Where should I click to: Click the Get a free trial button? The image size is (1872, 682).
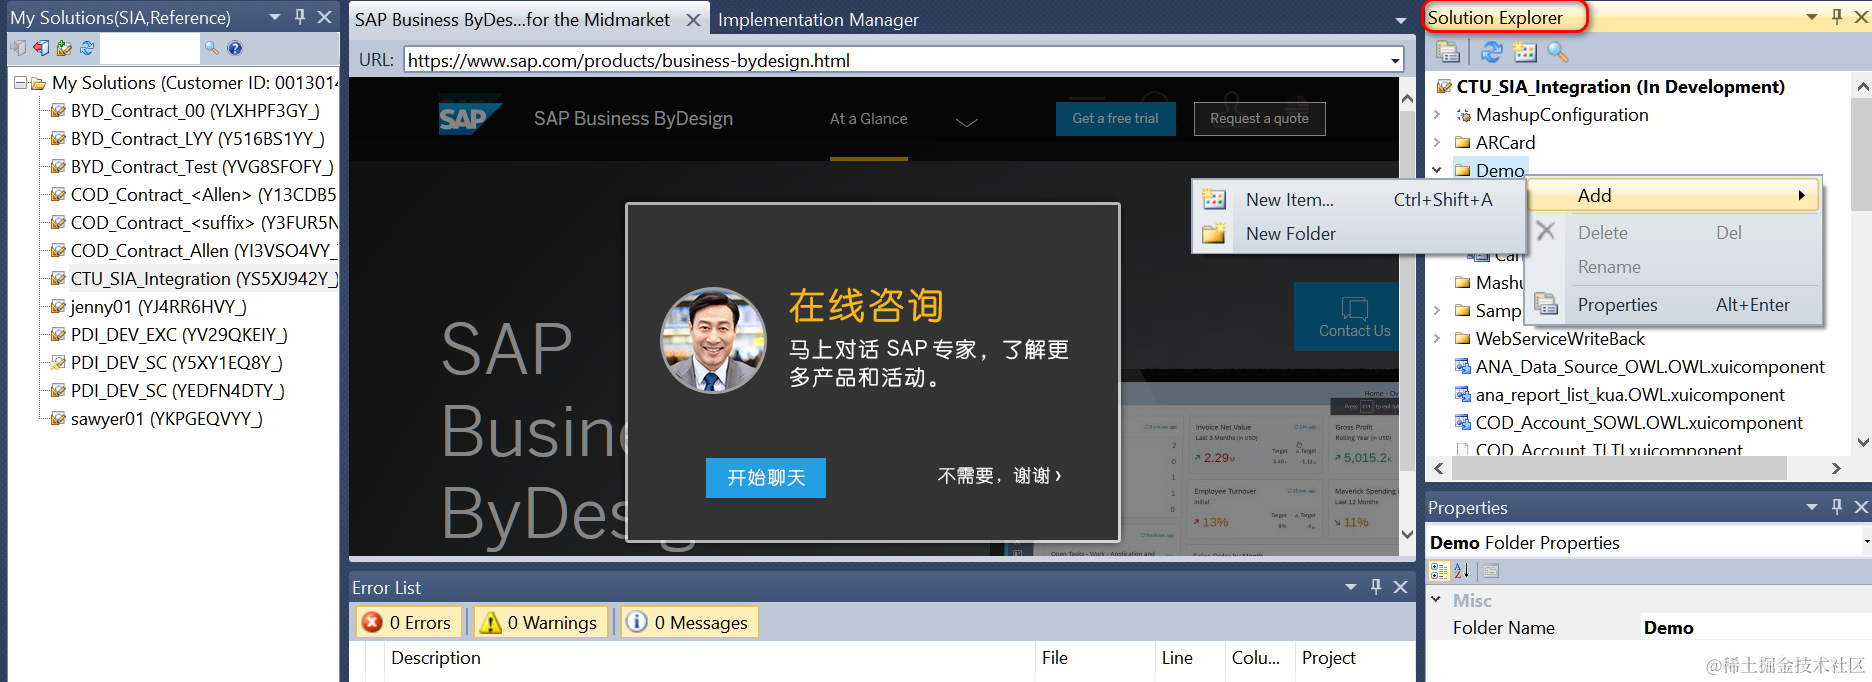[x=1116, y=118]
